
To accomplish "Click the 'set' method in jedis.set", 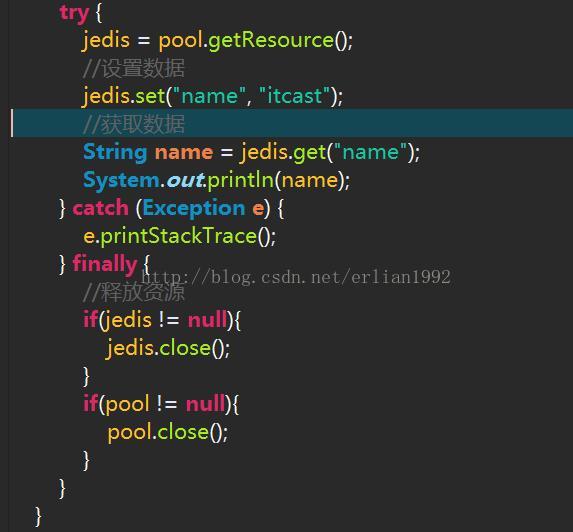I will pos(150,96).
